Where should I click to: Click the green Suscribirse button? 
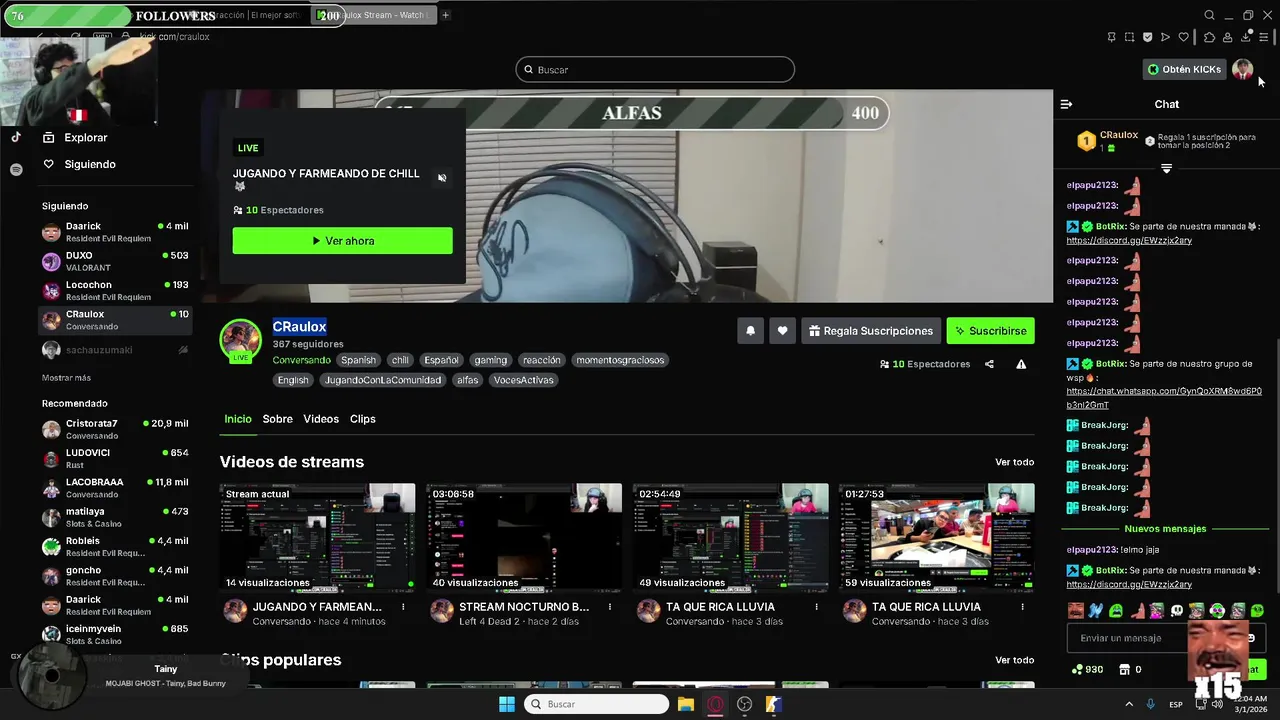[990, 331]
